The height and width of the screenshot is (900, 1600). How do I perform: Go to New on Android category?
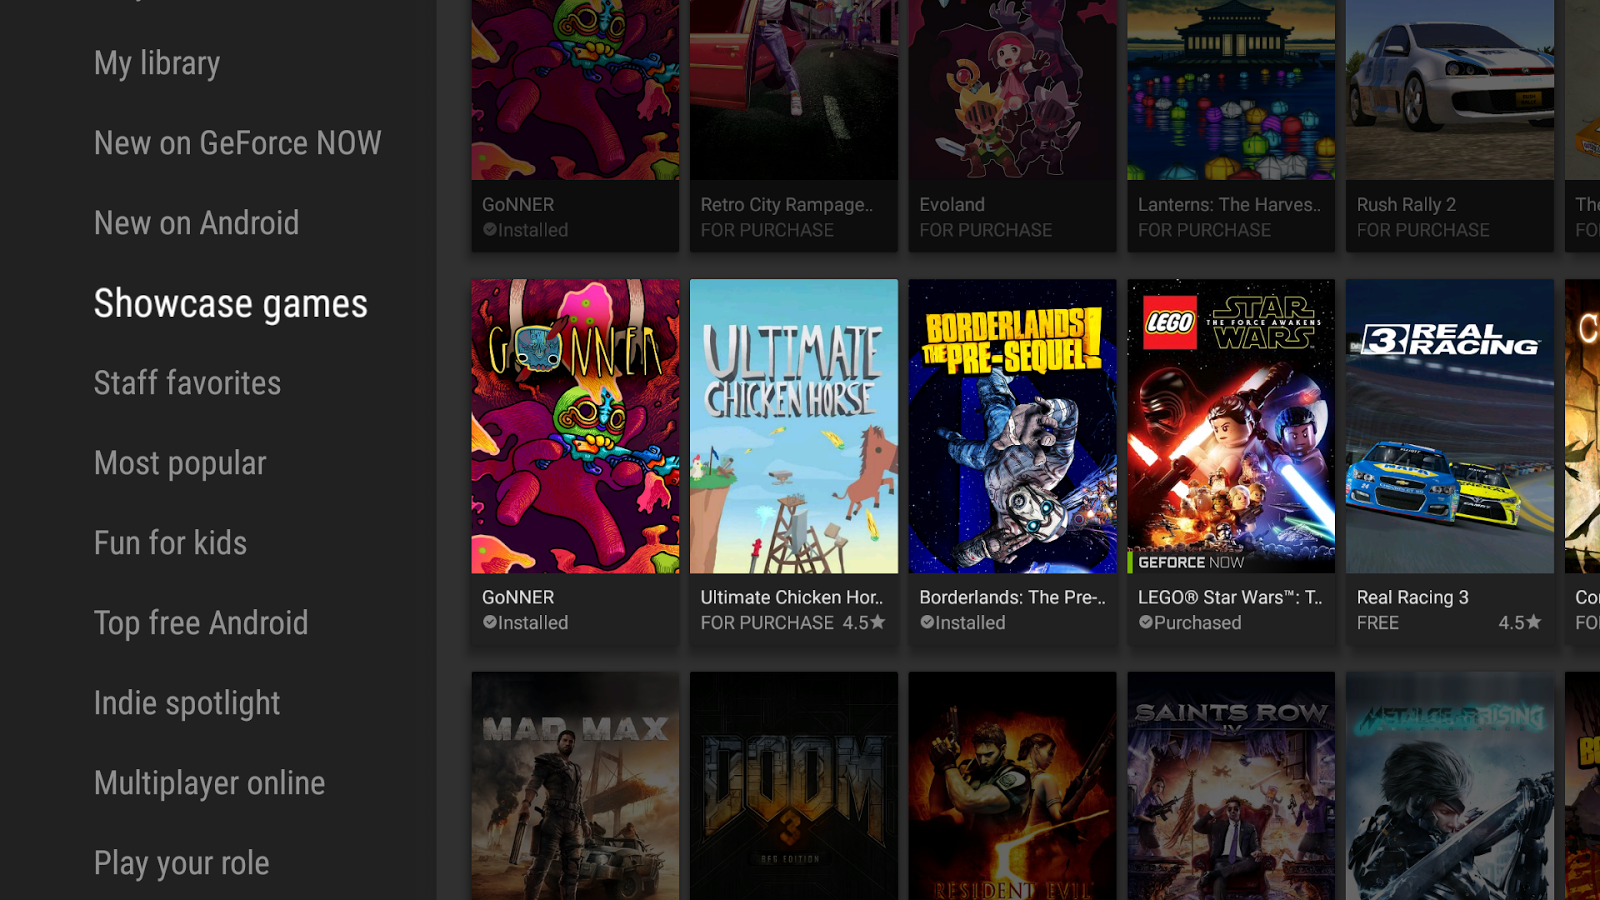196,223
